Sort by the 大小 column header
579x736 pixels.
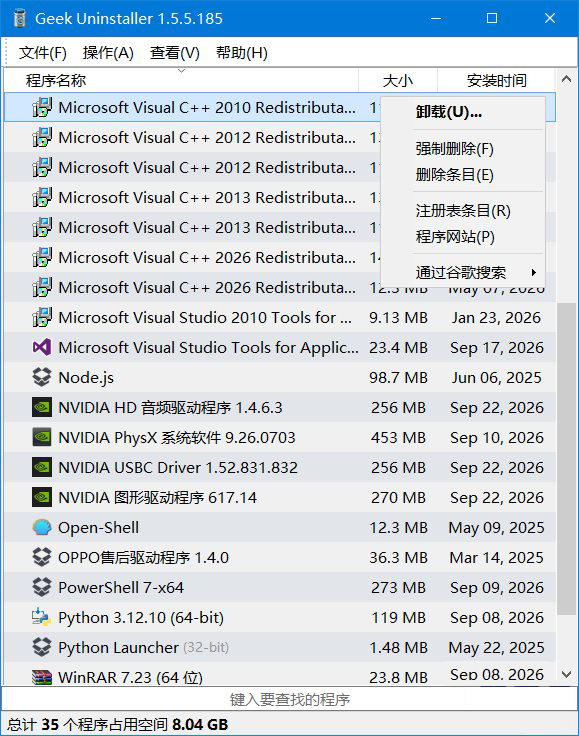point(398,80)
